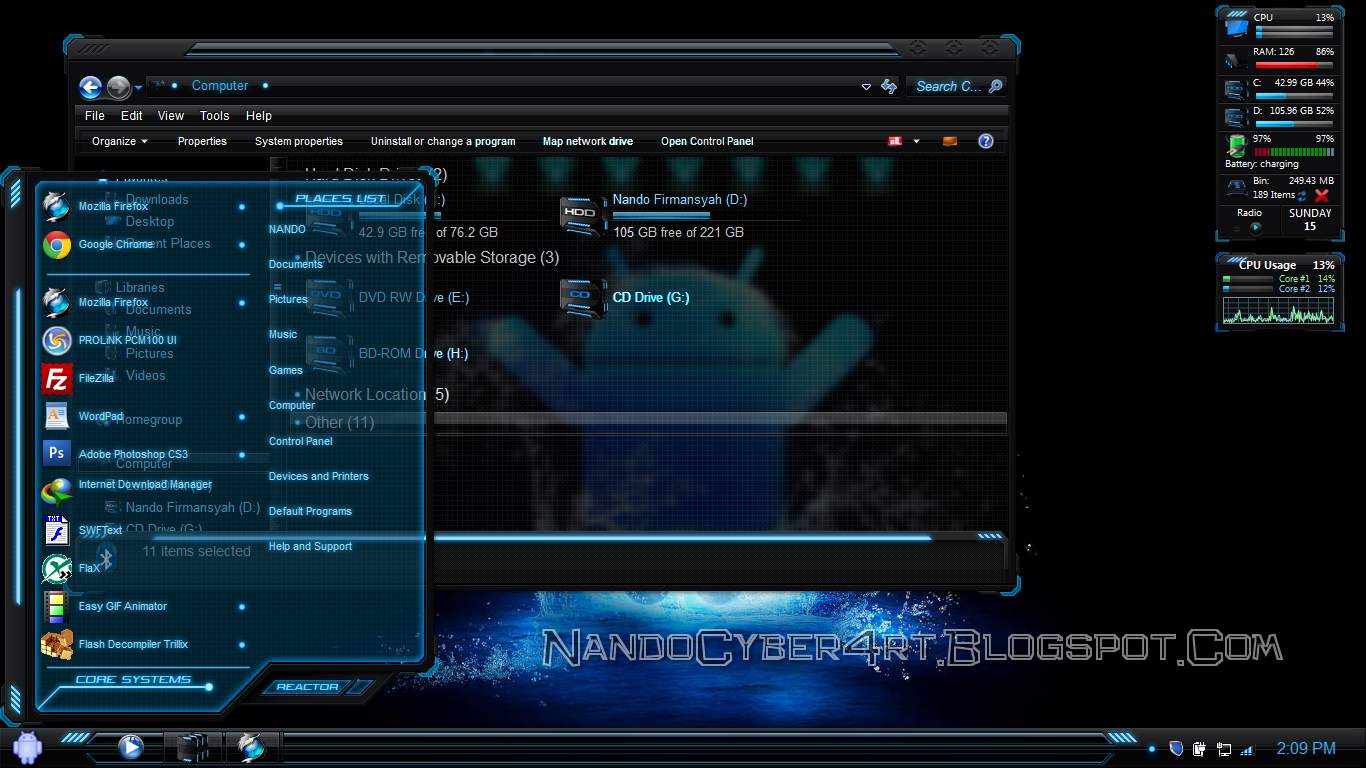
Task: Open Explorer help with the question mark
Action: (985, 141)
